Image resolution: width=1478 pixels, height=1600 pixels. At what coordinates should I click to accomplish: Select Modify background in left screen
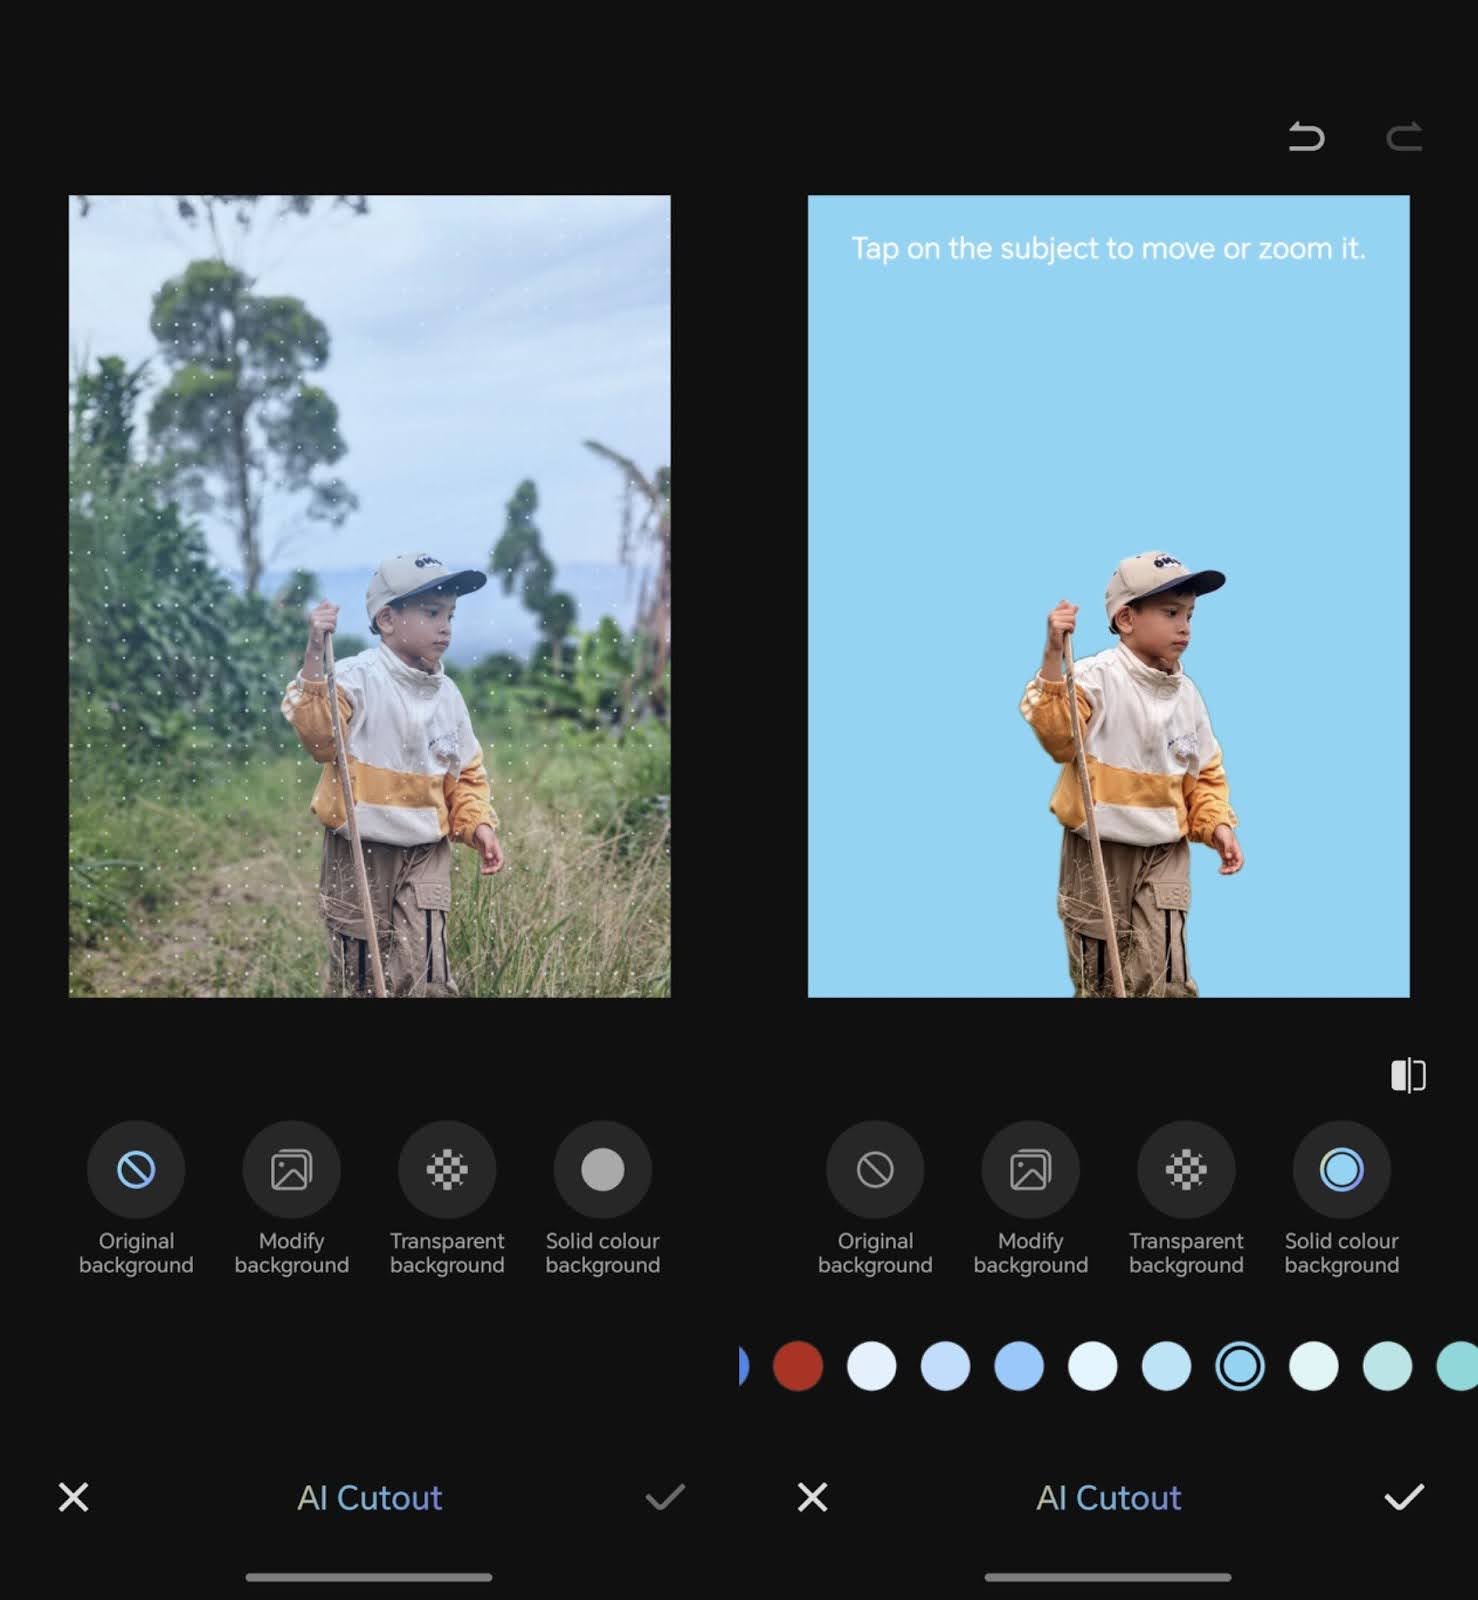(291, 1198)
